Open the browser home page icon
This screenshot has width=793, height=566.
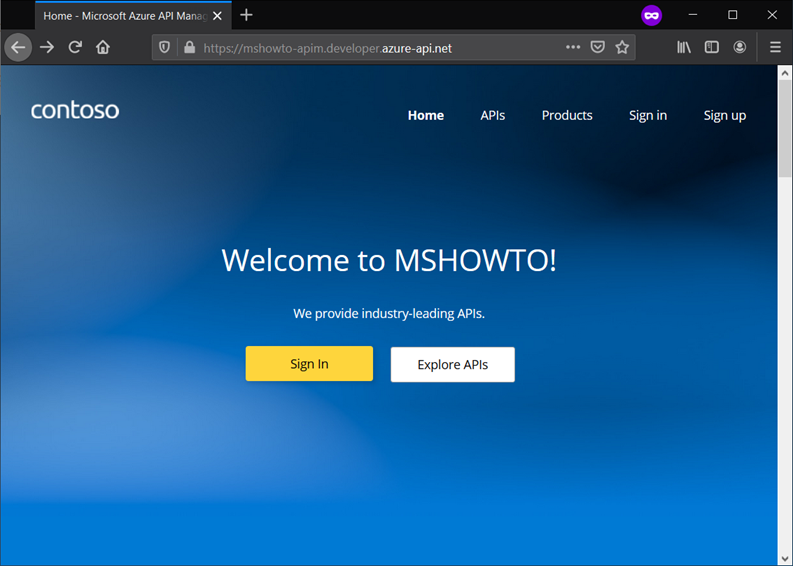point(103,48)
